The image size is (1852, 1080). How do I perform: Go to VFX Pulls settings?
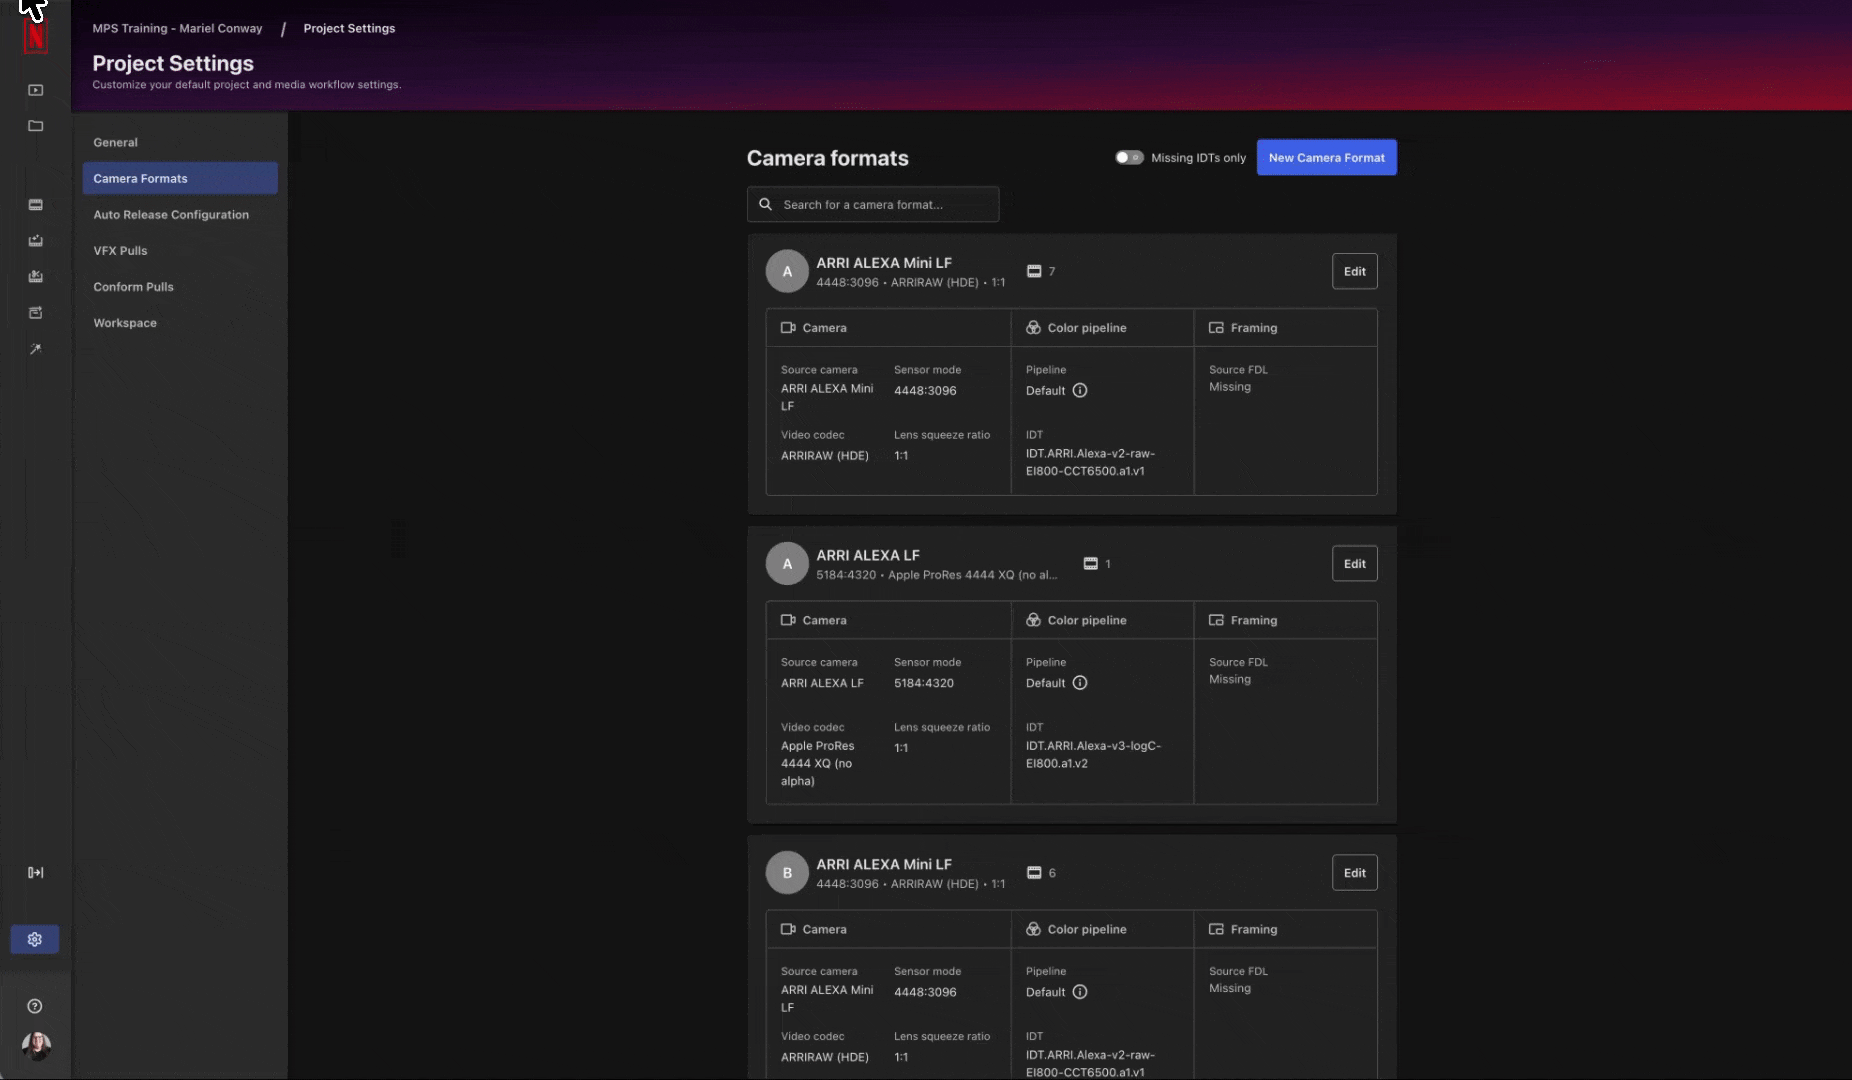pyautogui.click(x=120, y=251)
